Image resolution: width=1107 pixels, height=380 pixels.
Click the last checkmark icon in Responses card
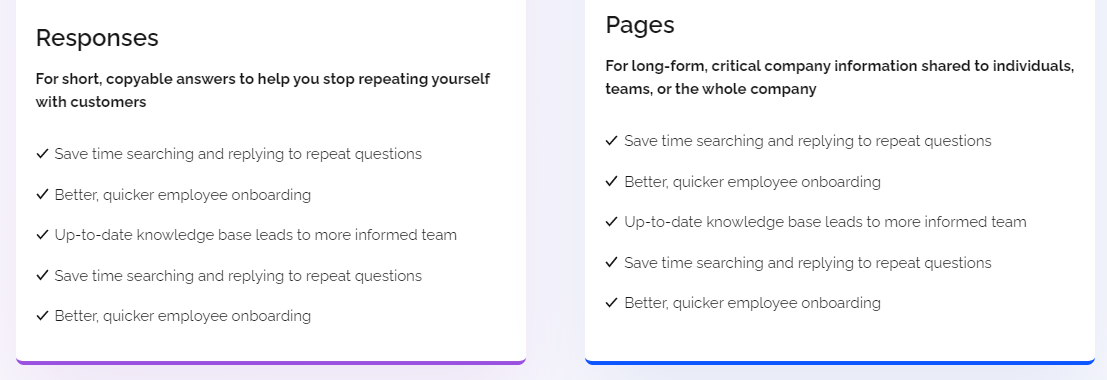42,315
